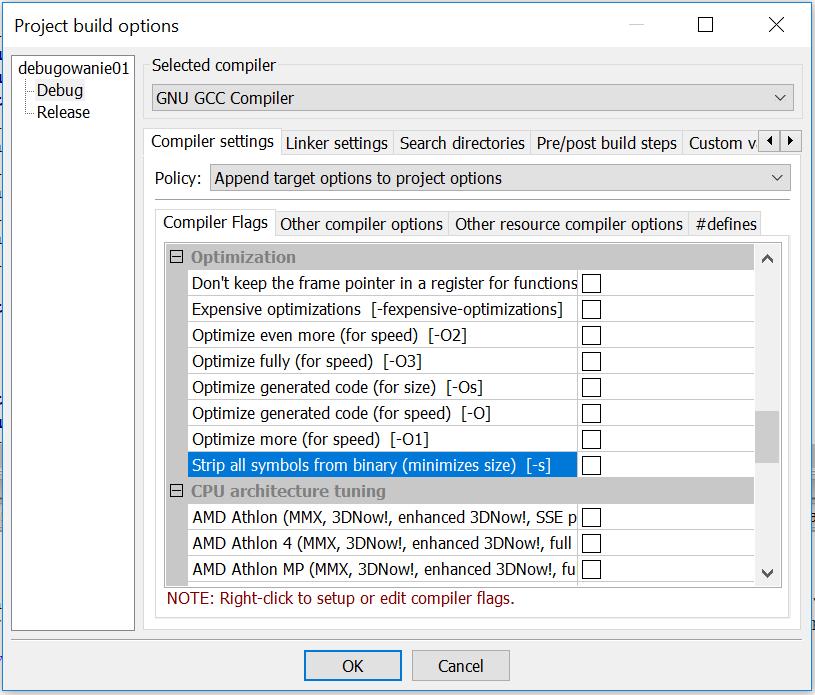Select the Expensive optimizations row
This screenshot has height=695, width=815.
383,309
